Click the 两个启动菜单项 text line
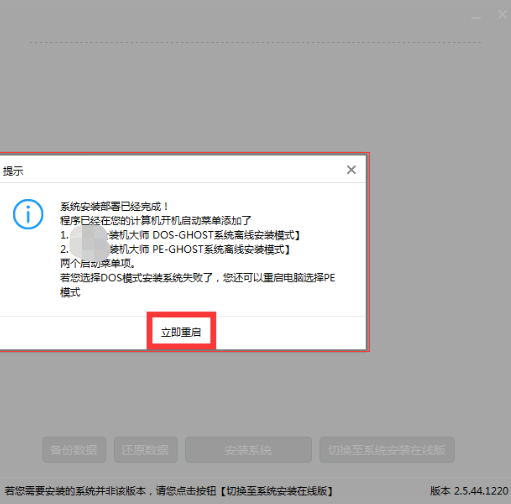511x504 pixels. [x=98, y=264]
